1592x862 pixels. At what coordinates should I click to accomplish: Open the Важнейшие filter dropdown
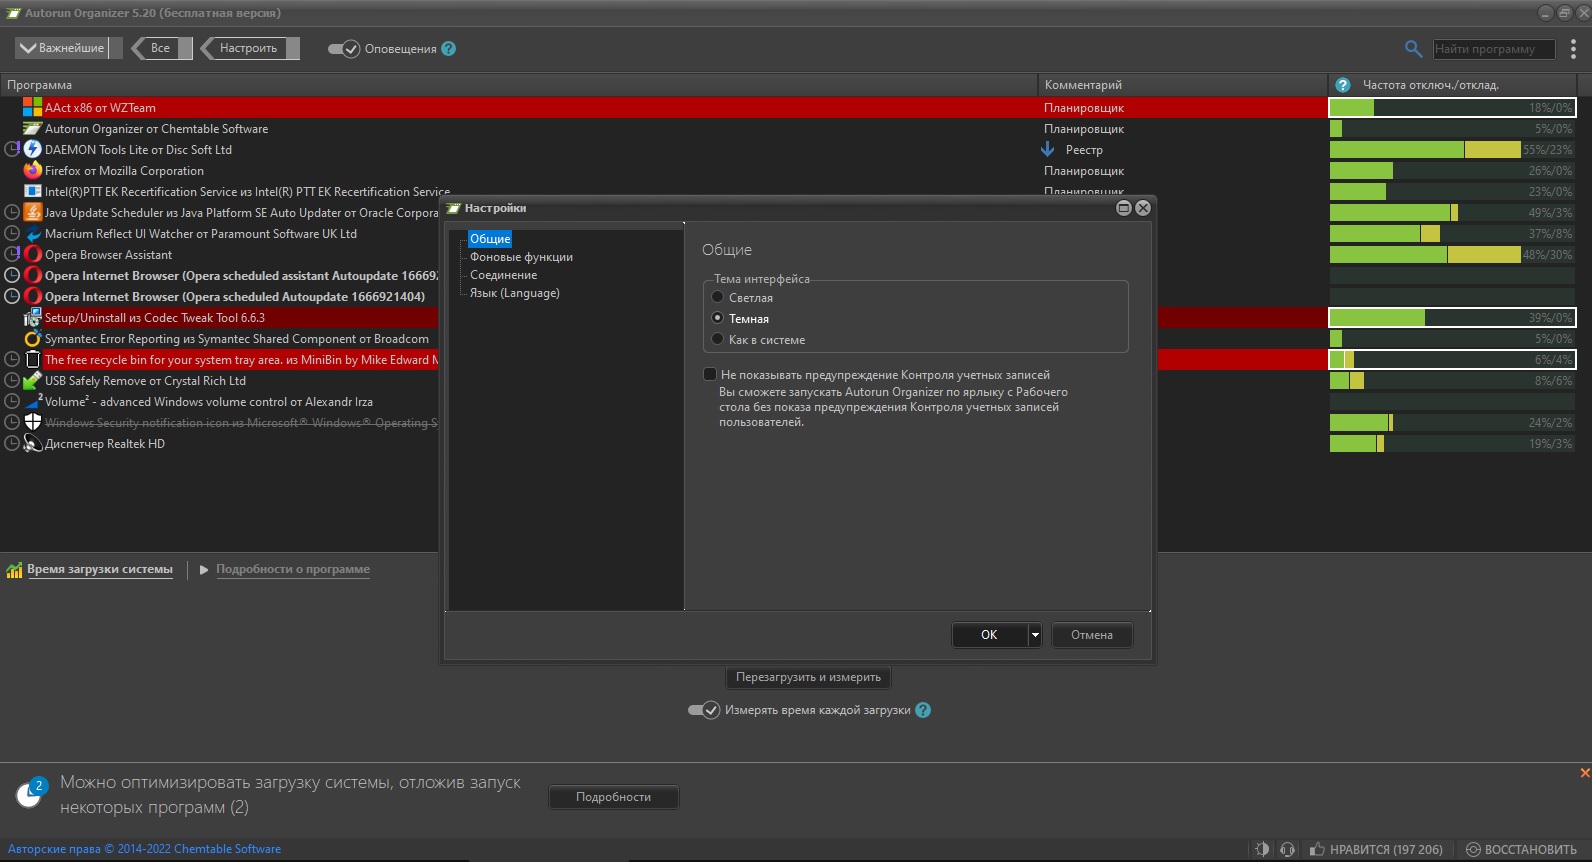coord(68,48)
